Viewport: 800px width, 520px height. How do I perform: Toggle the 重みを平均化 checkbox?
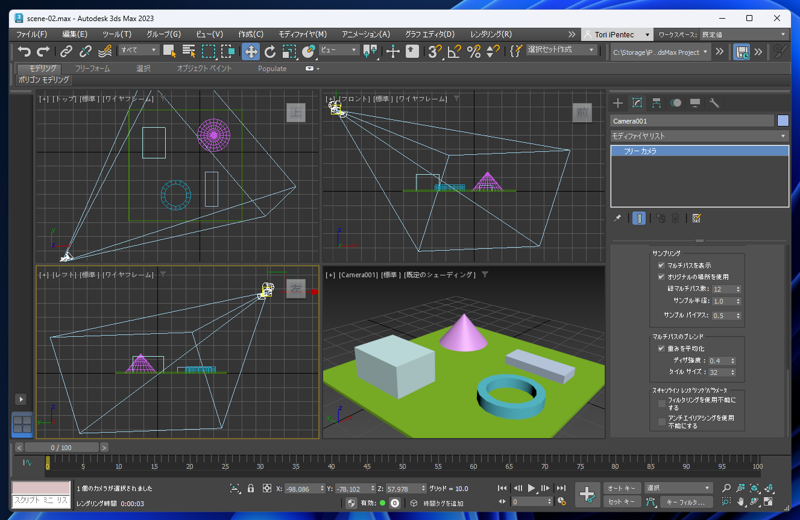point(661,349)
